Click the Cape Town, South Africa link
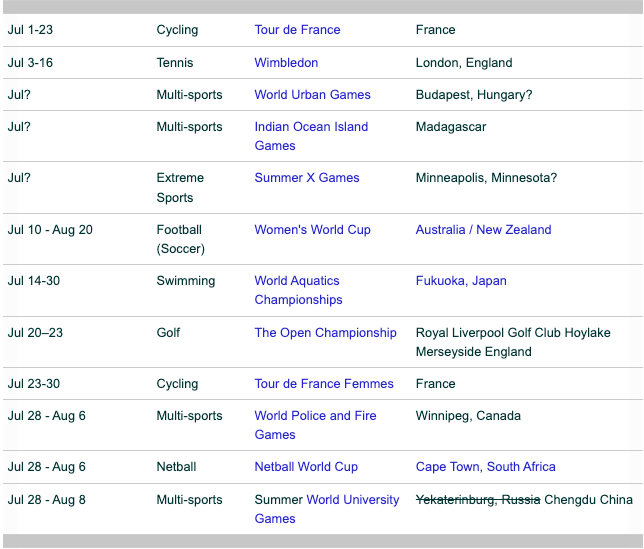The width and height of the screenshot is (644, 549). click(x=485, y=466)
